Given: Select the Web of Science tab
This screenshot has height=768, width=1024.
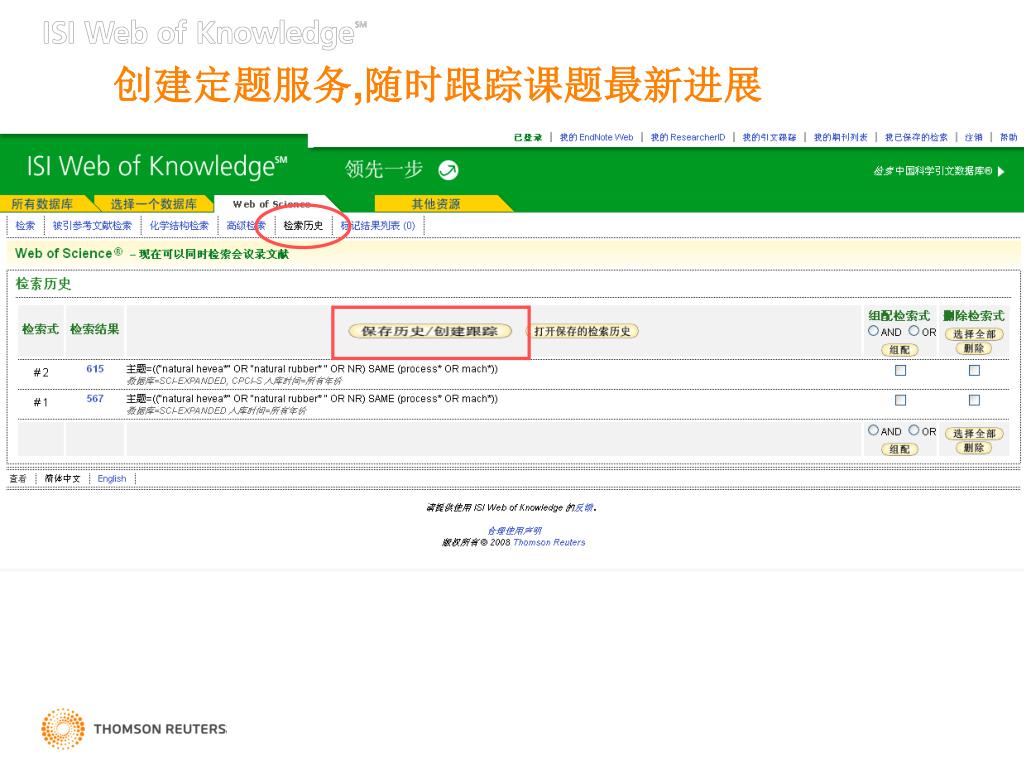Looking at the screenshot, I should coord(271,204).
